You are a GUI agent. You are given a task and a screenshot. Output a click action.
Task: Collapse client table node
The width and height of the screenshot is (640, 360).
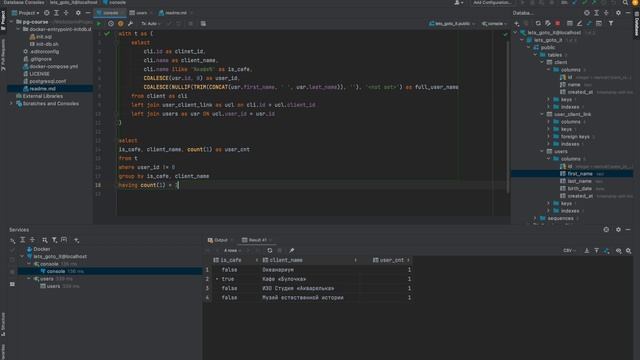pyautogui.click(x=542, y=62)
